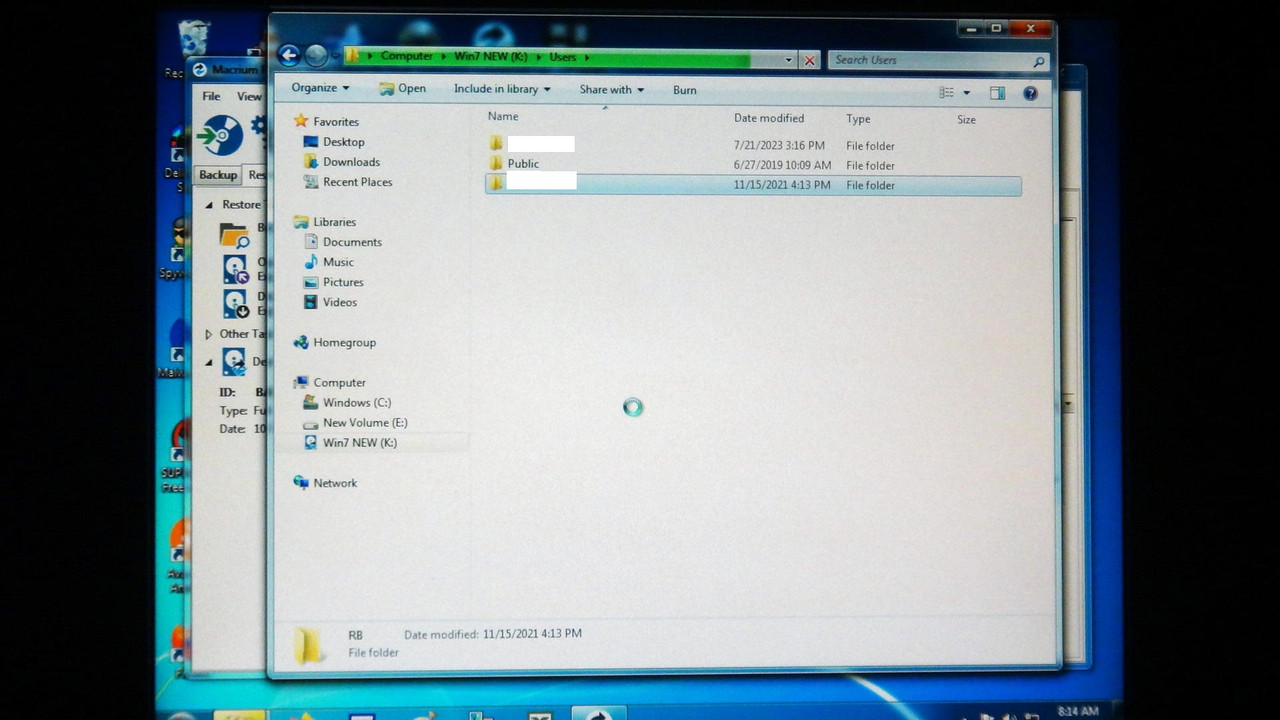This screenshot has height=720, width=1280.
Task: Select Recent Places under Favorites
Action: (357, 182)
